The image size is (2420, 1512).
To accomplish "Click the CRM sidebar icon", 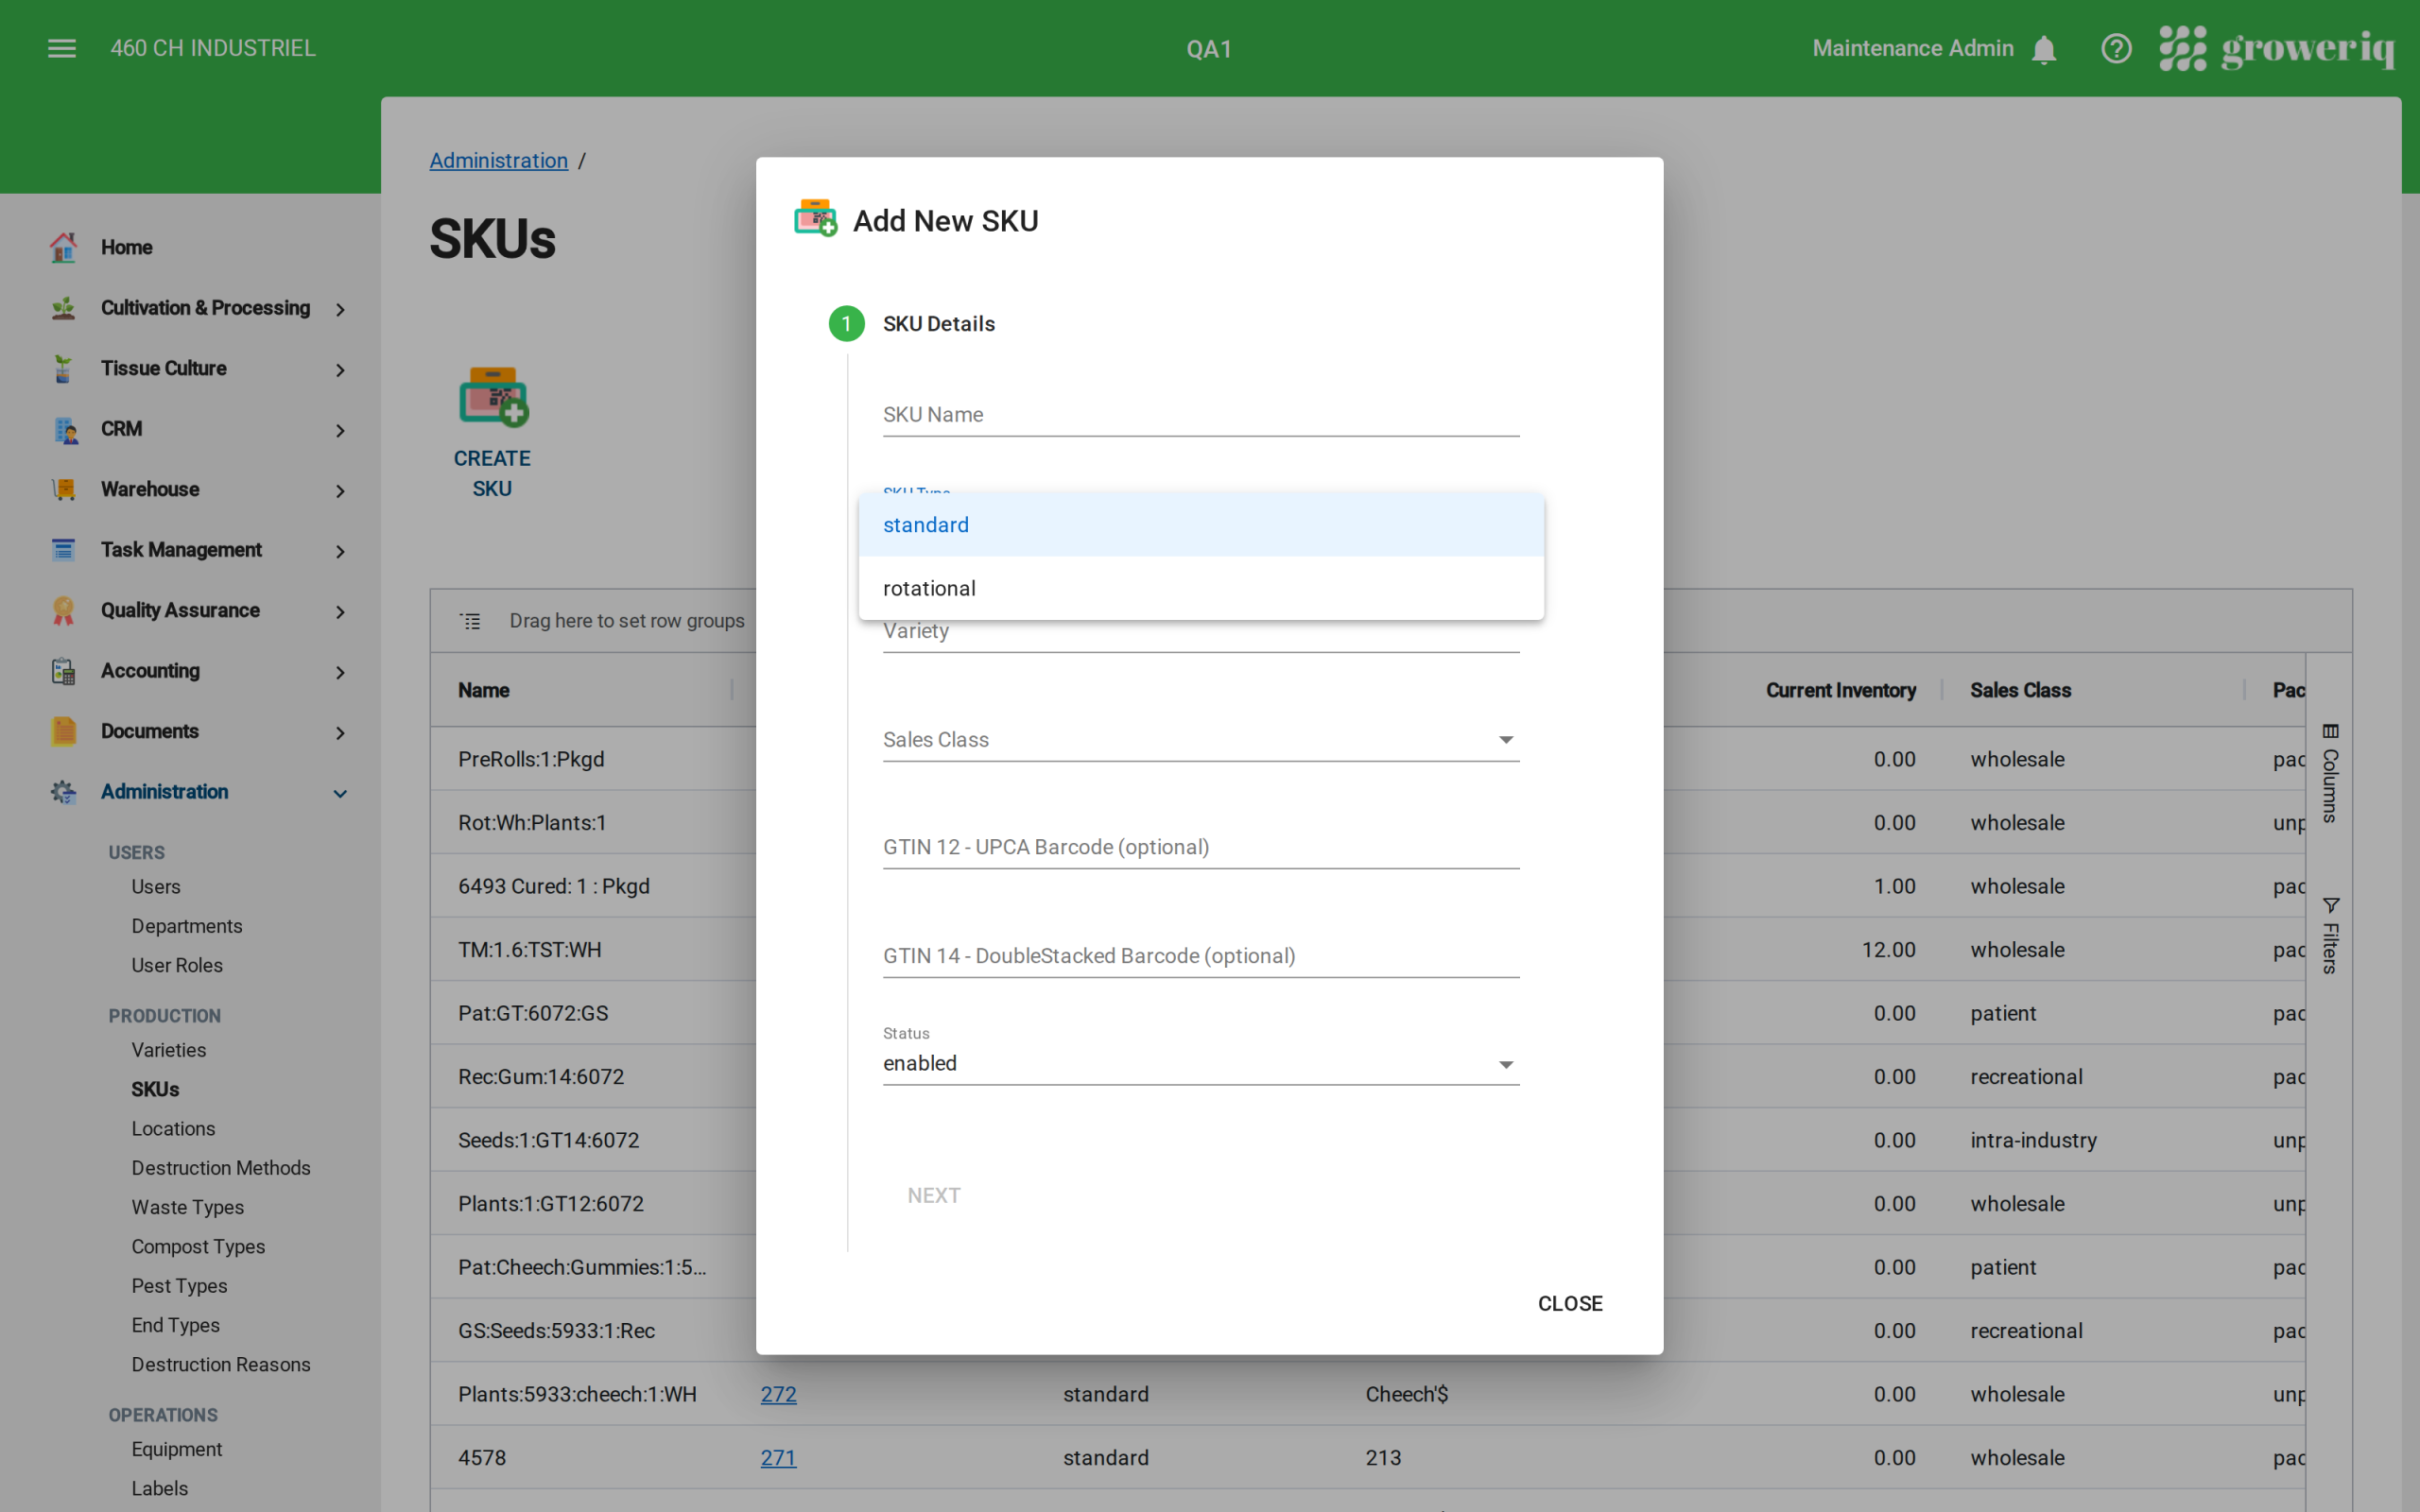I will pos(65,429).
